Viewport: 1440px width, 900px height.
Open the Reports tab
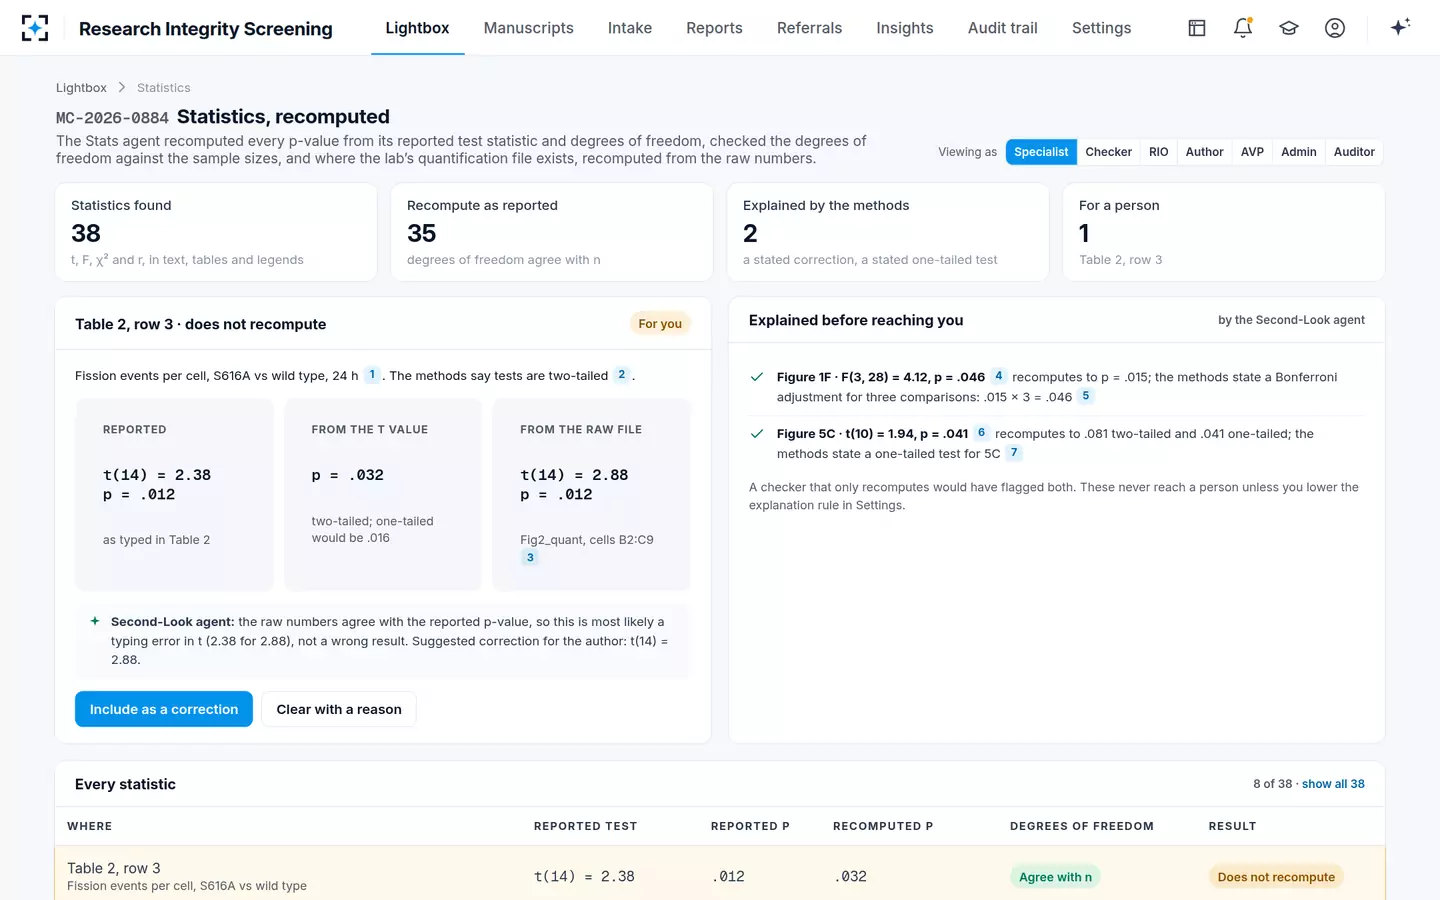714,28
